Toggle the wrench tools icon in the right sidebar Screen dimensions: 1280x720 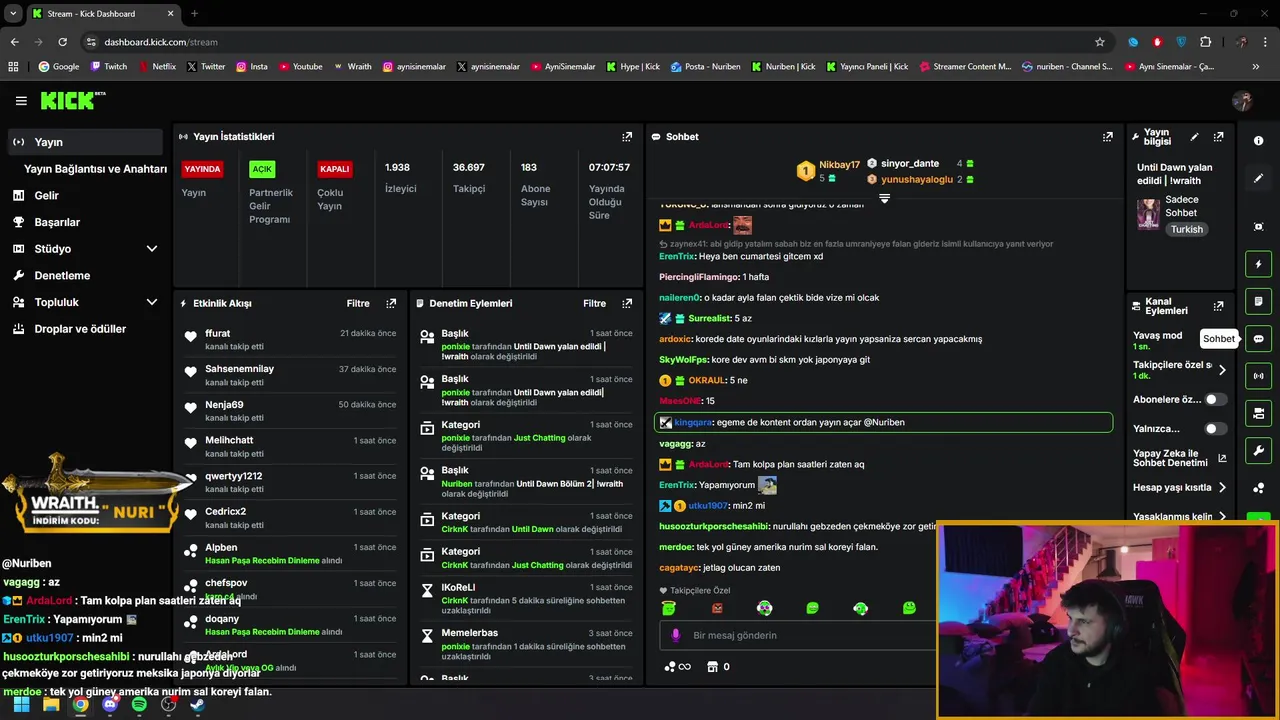(1258, 450)
